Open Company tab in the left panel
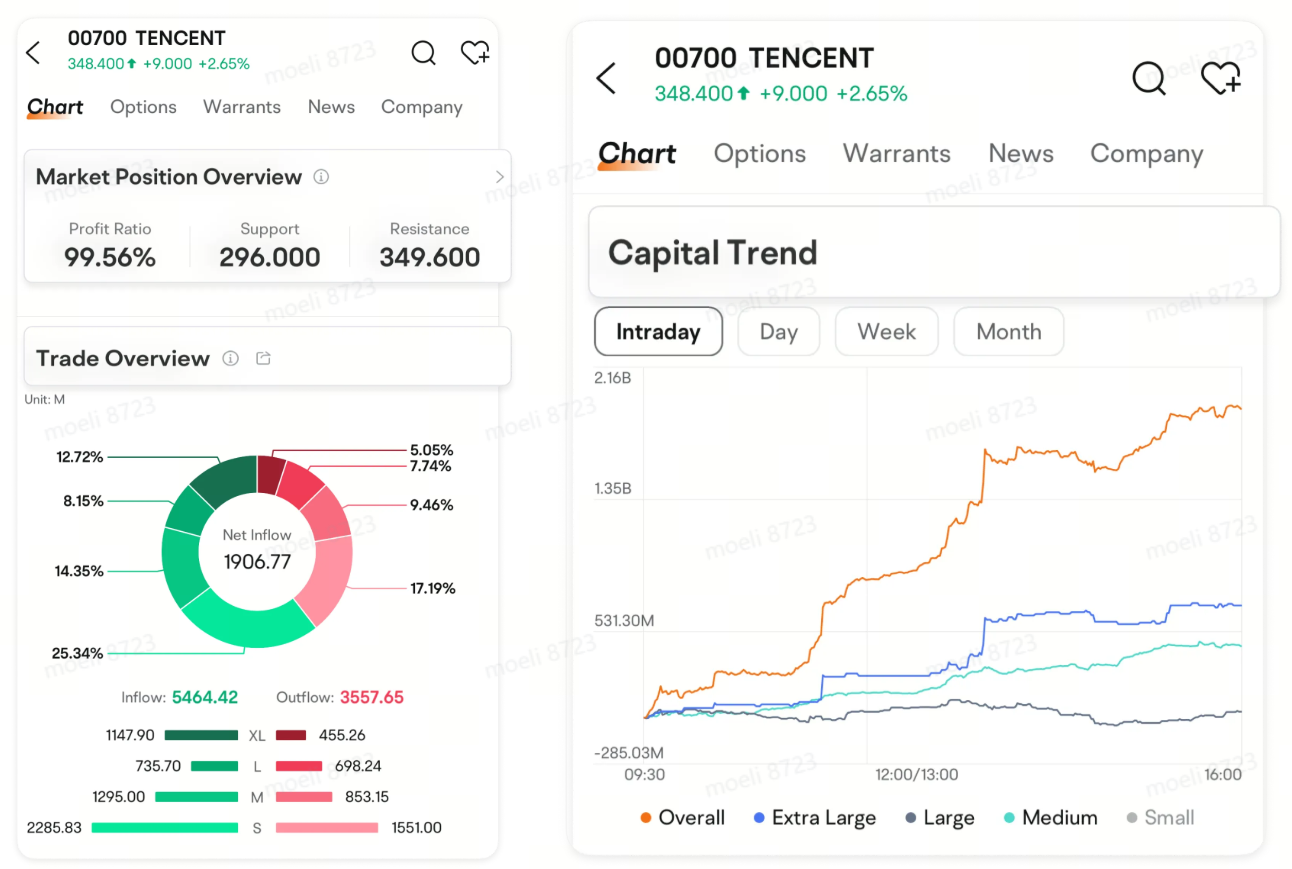This screenshot has height=869, width=1292. point(422,107)
